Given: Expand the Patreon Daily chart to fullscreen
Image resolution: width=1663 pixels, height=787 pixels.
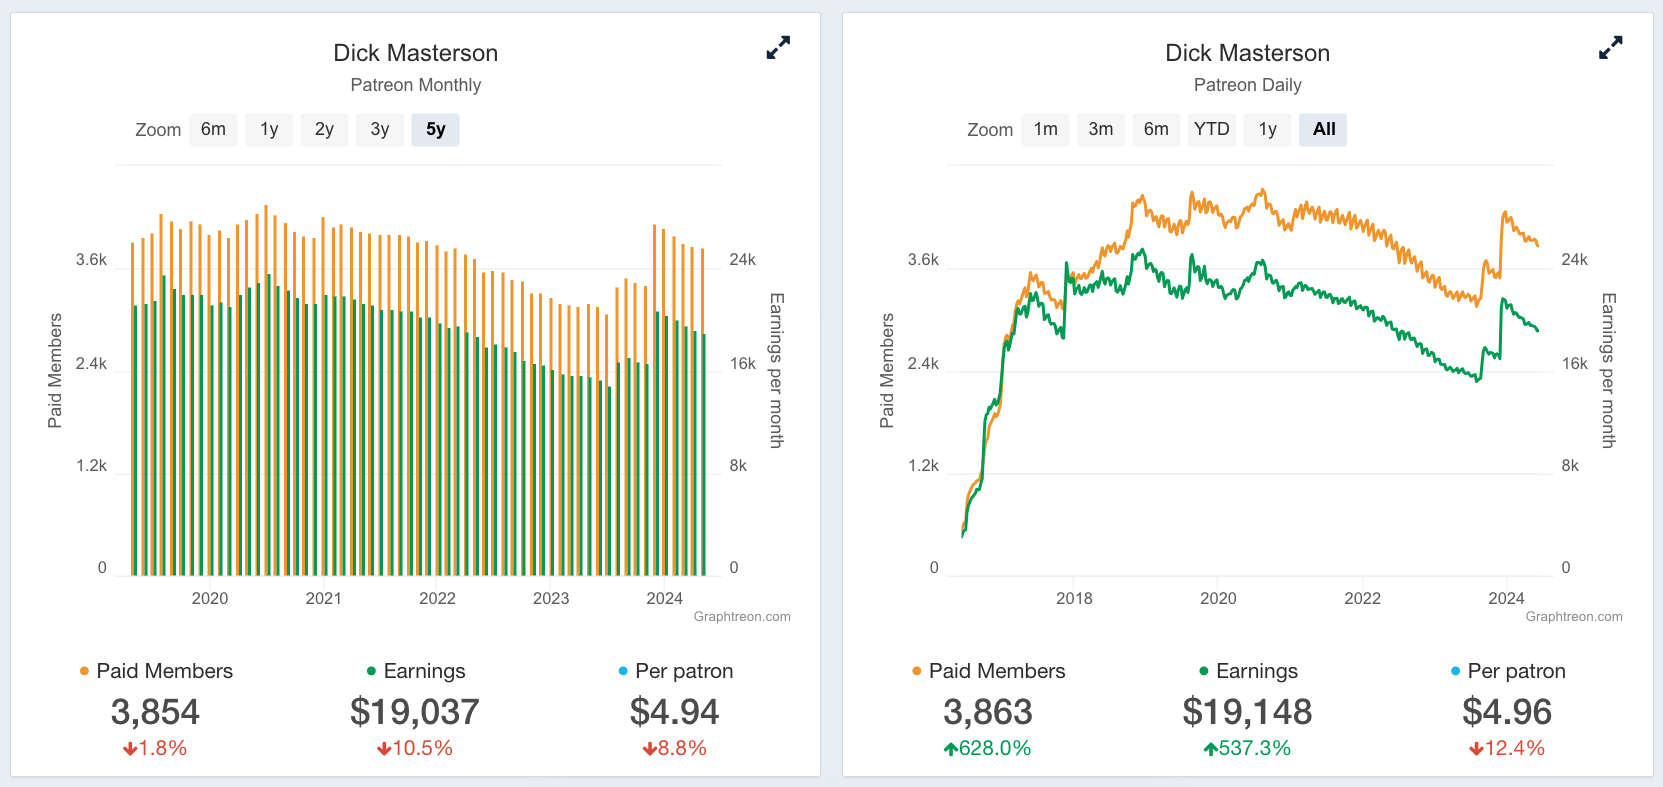Looking at the screenshot, I should point(1610,47).
